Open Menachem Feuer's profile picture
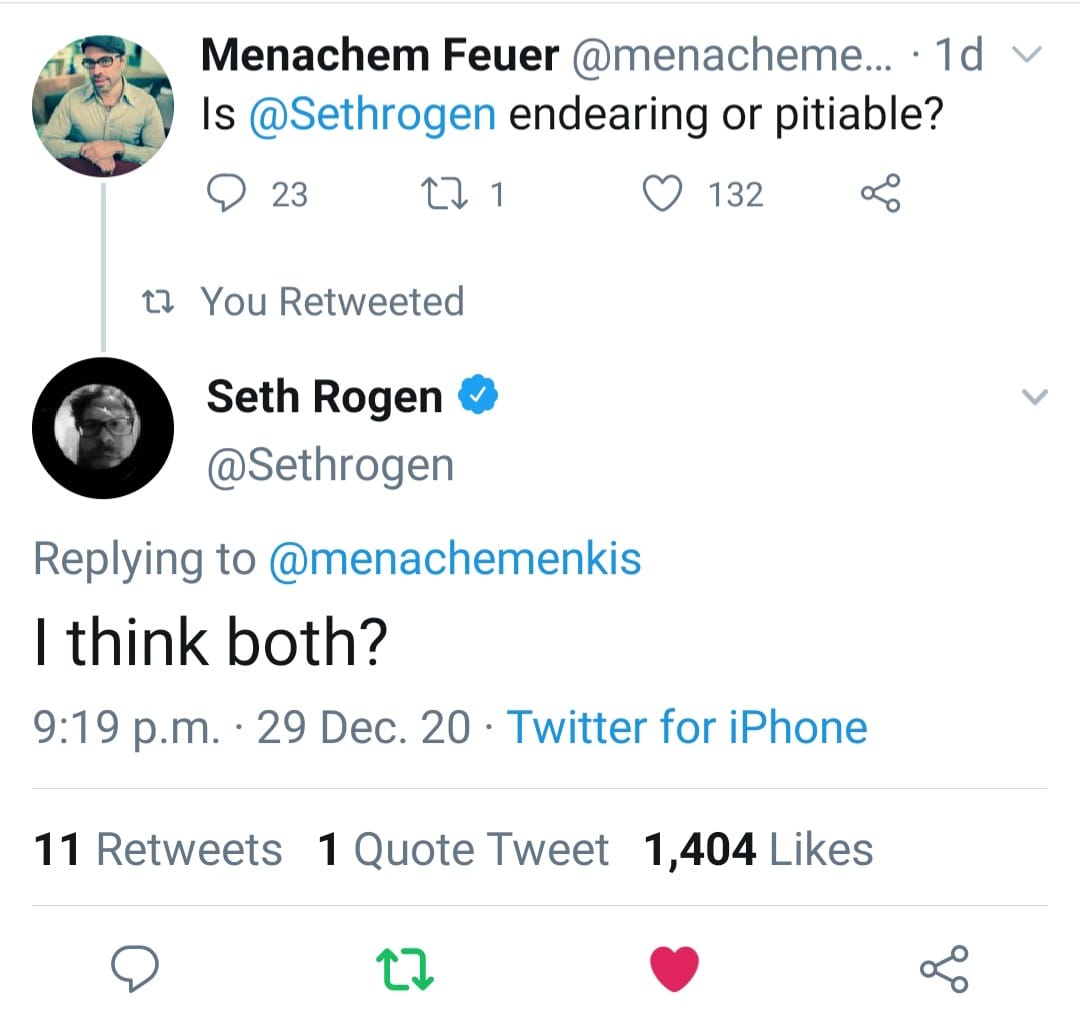1080x1013 pixels. coord(103,106)
